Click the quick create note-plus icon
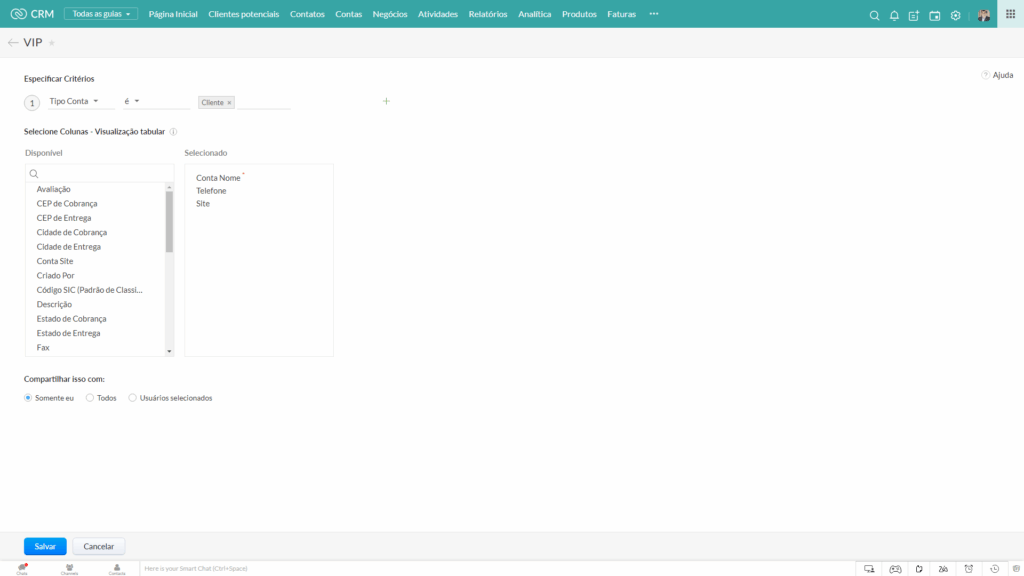The width and height of the screenshot is (1024, 576). point(914,15)
